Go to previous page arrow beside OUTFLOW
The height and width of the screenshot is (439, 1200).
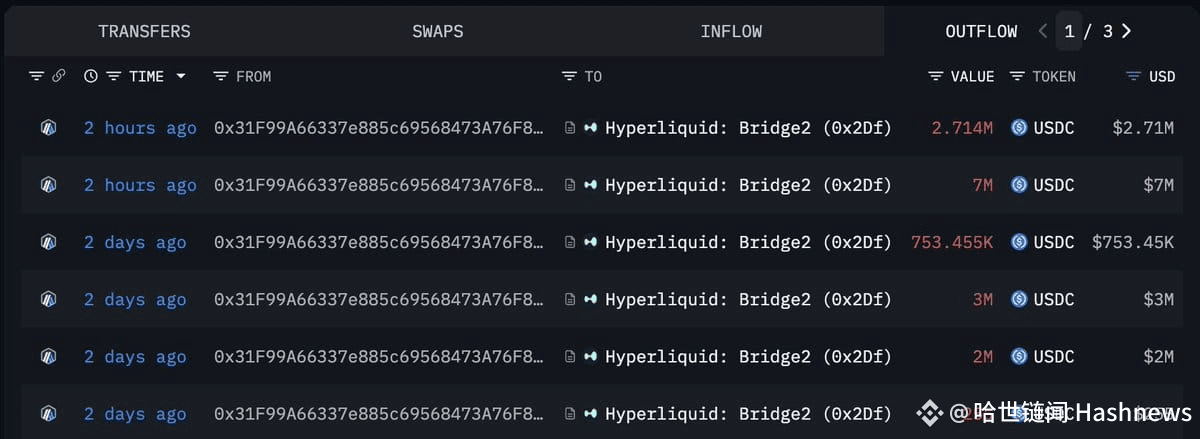click(1043, 31)
